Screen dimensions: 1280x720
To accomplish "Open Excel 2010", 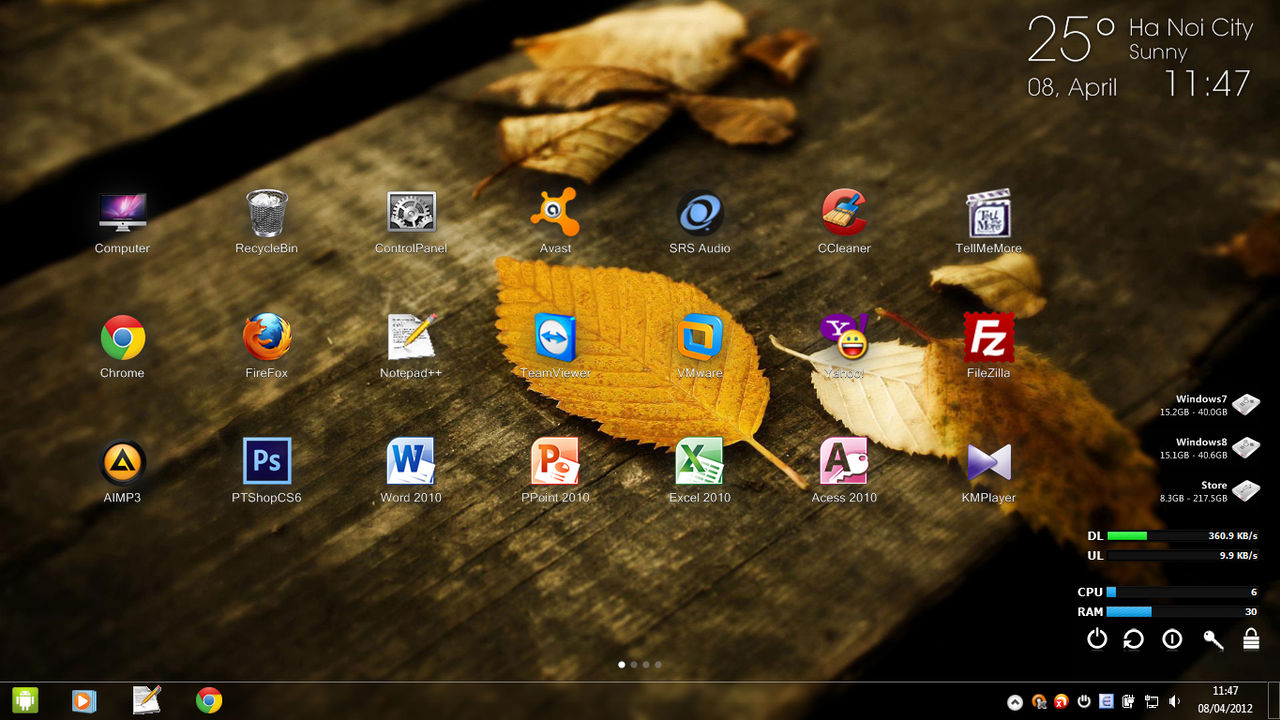I will pos(700,463).
